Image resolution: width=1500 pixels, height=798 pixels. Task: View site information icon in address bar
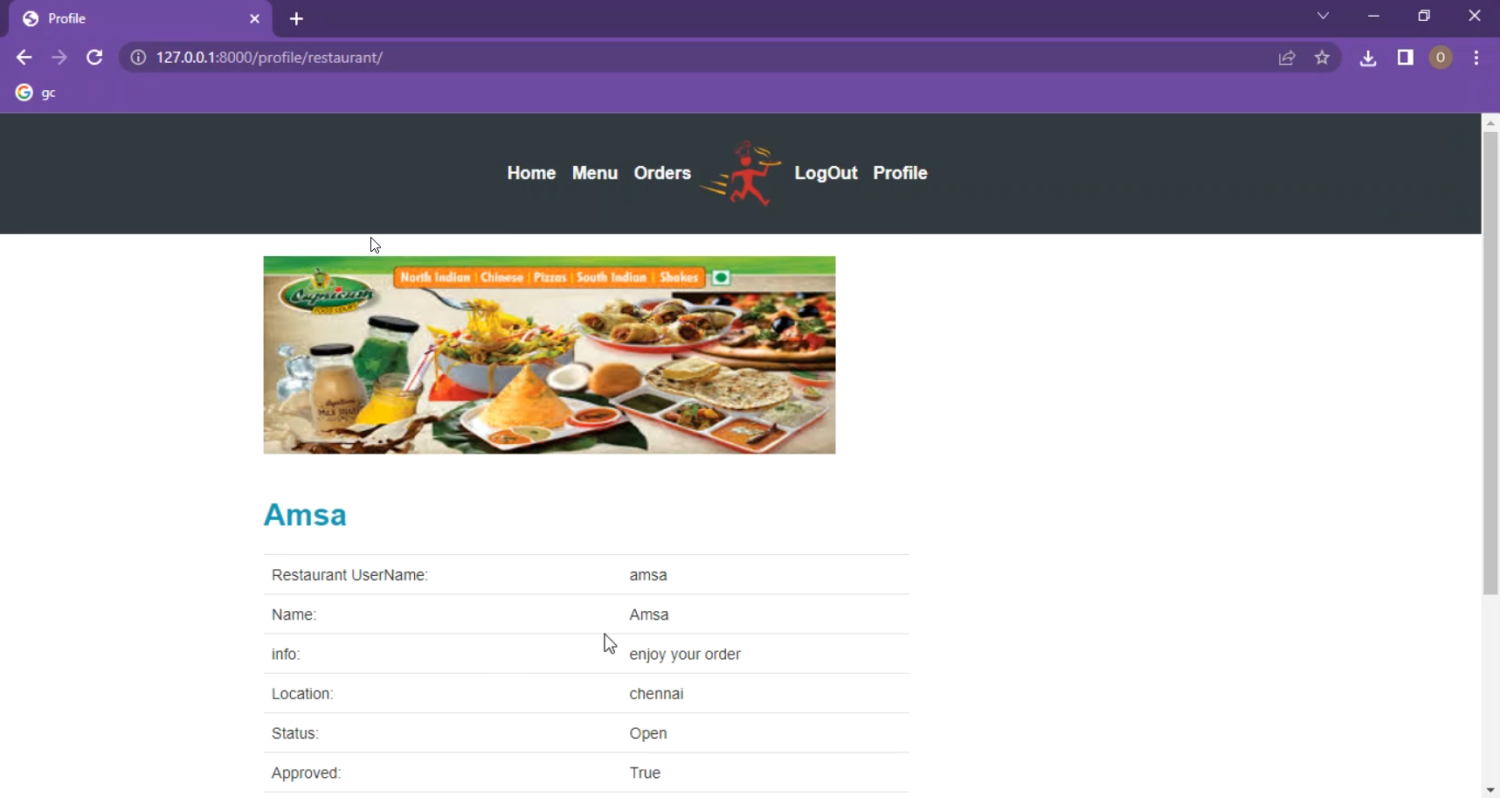139,58
